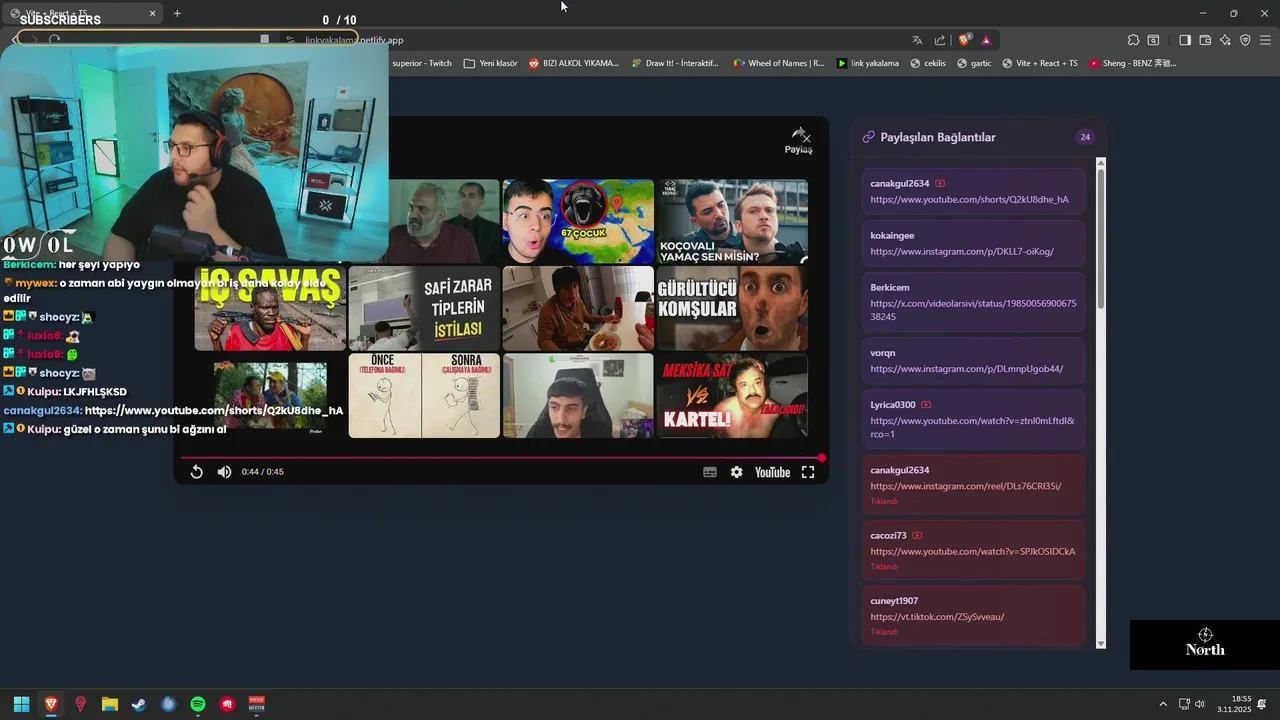Open the 67 ÇOCUK suggested video
The height and width of the screenshot is (720, 1280).
(x=578, y=221)
